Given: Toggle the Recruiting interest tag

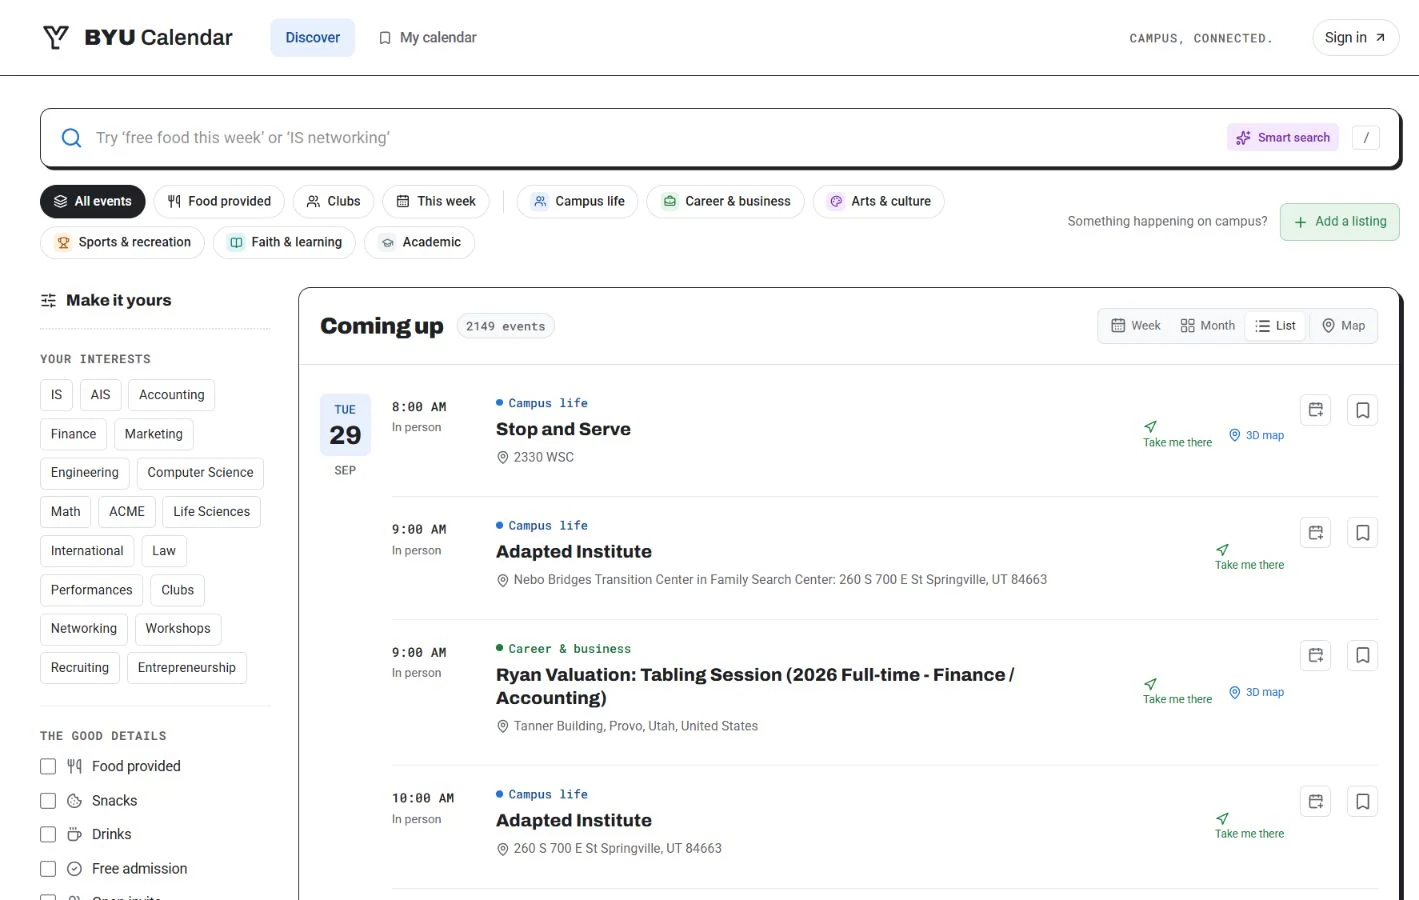Looking at the screenshot, I should 80,668.
